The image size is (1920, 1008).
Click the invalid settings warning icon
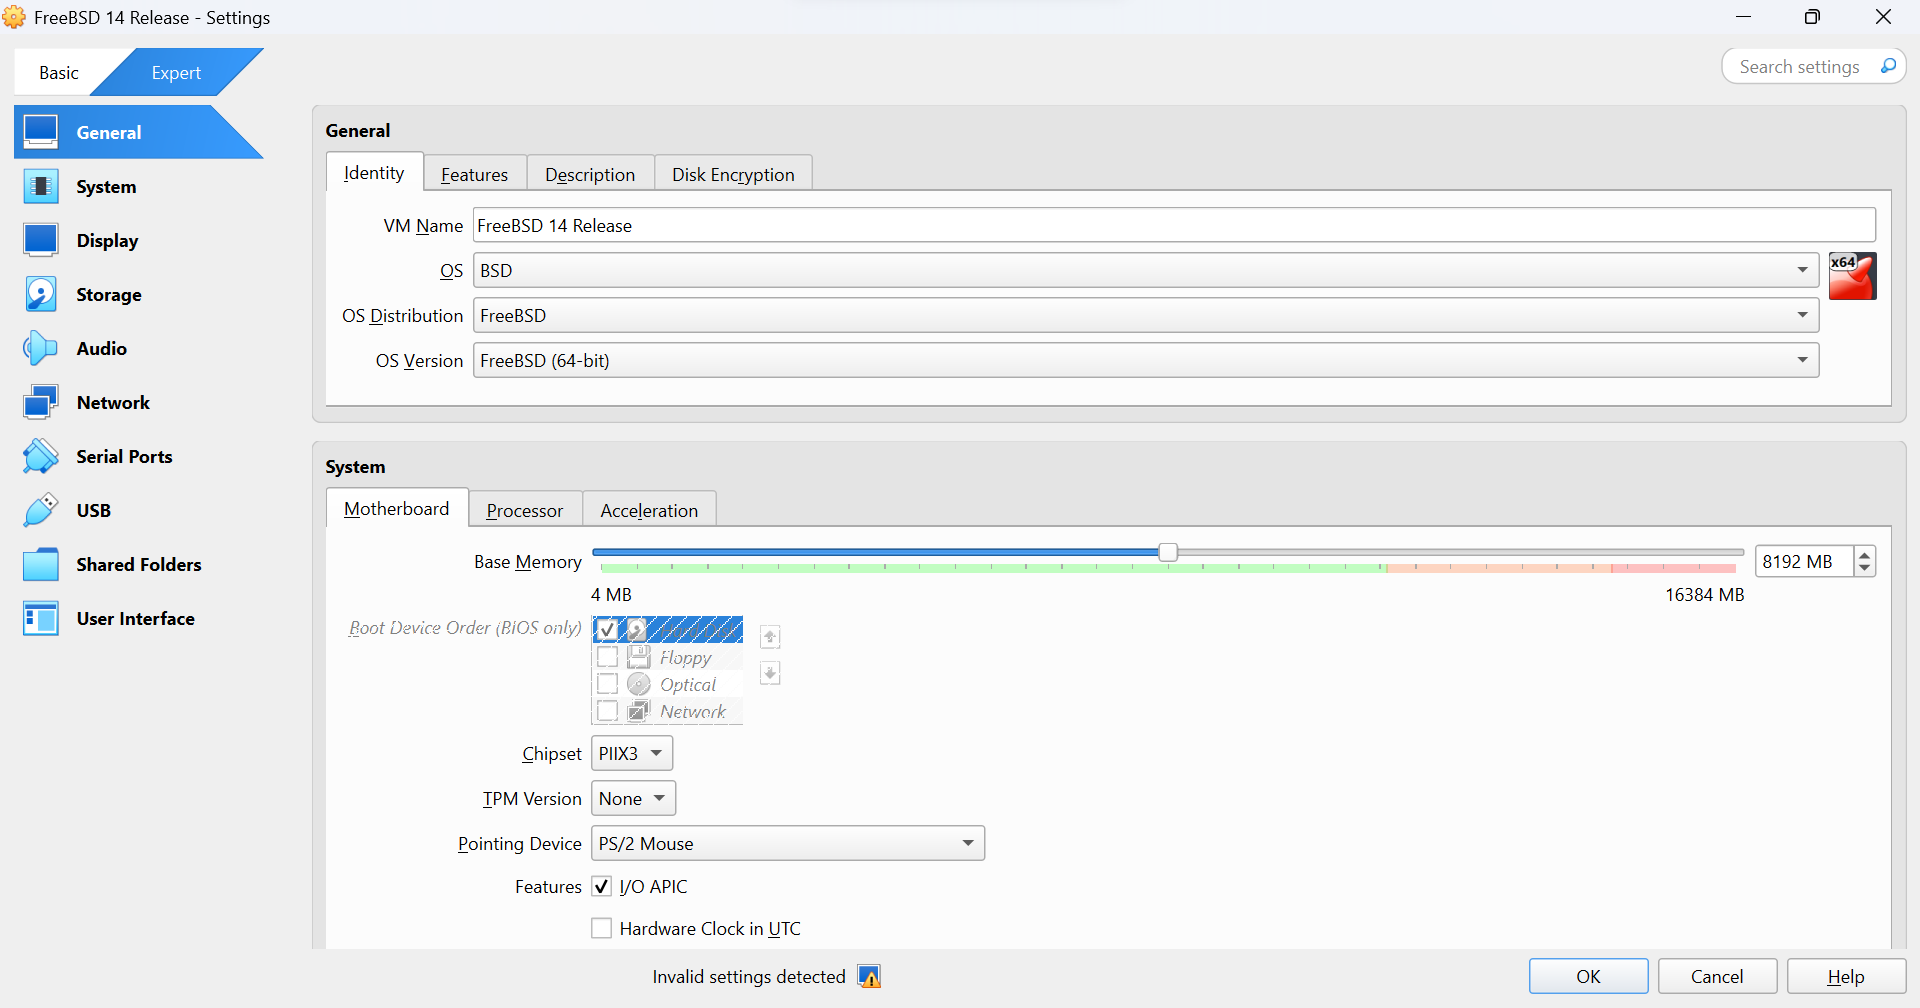(x=869, y=977)
